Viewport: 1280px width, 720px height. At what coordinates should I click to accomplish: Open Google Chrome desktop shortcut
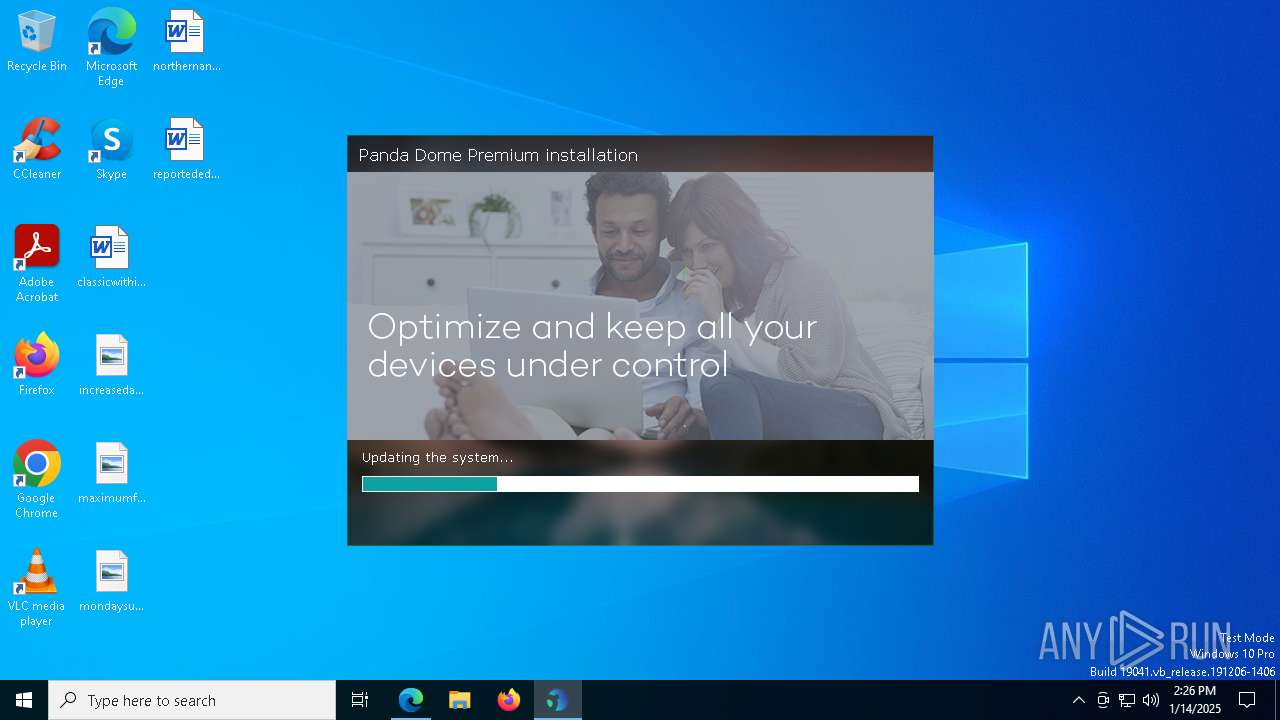click(x=37, y=480)
